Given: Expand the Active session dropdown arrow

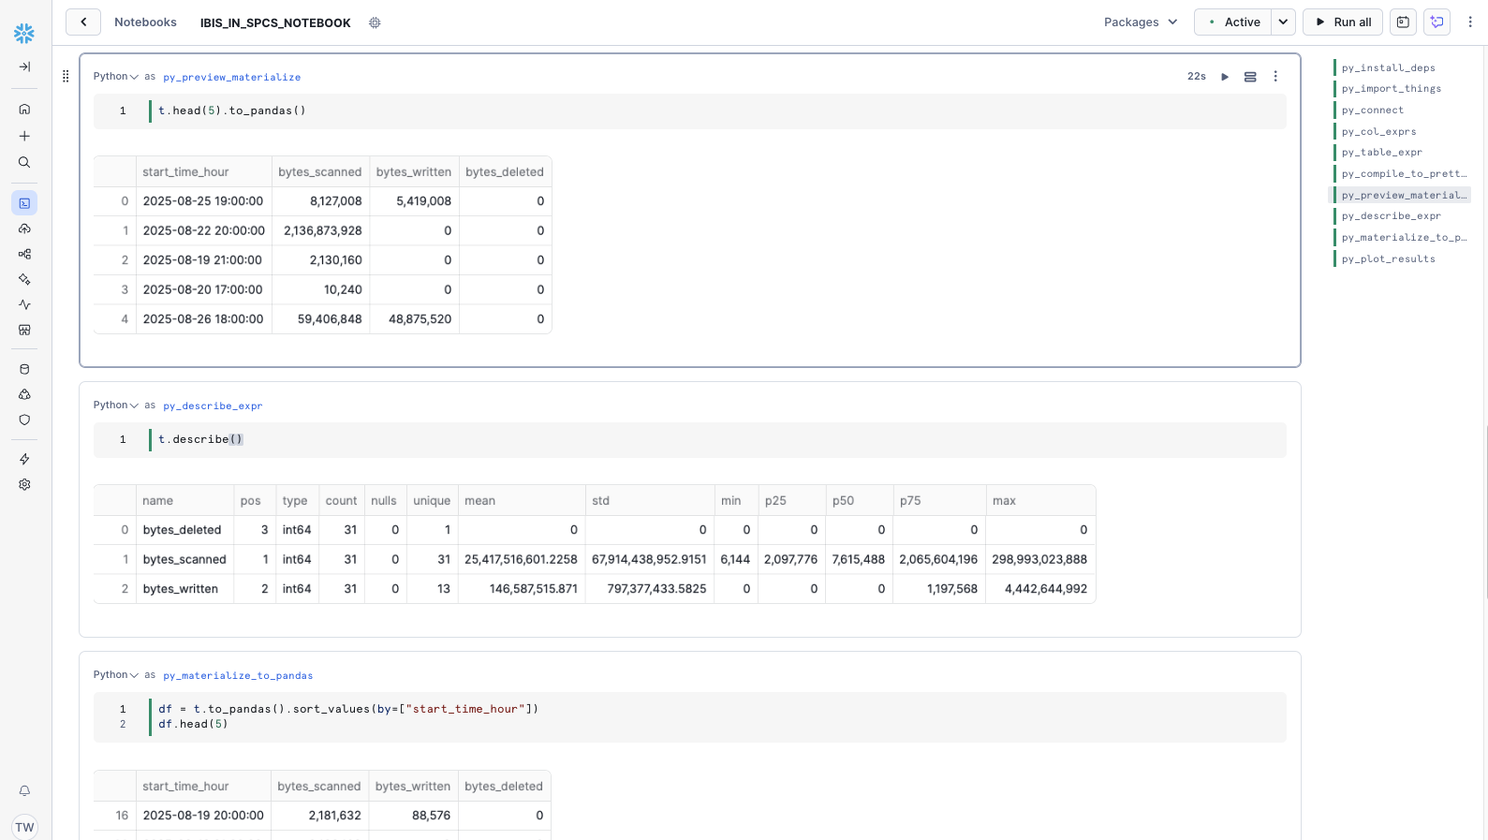Looking at the screenshot, I should click(x=1283, y=22).
